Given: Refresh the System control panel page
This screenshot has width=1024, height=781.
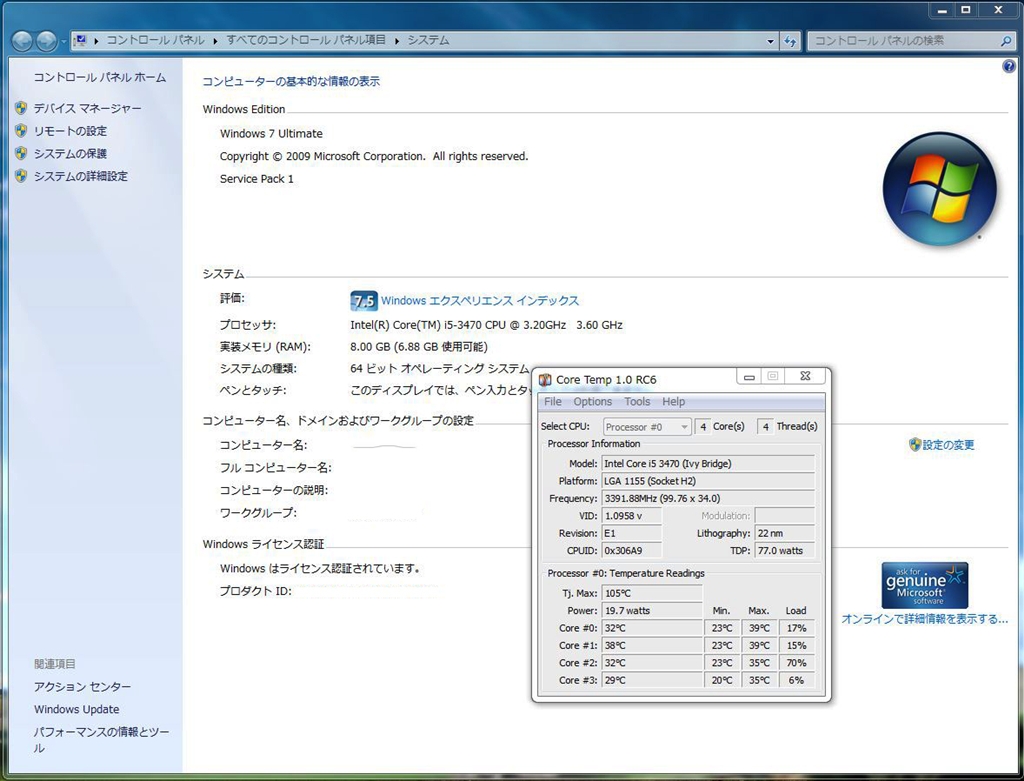Looking at the screenshot, I should pos(790,40).
